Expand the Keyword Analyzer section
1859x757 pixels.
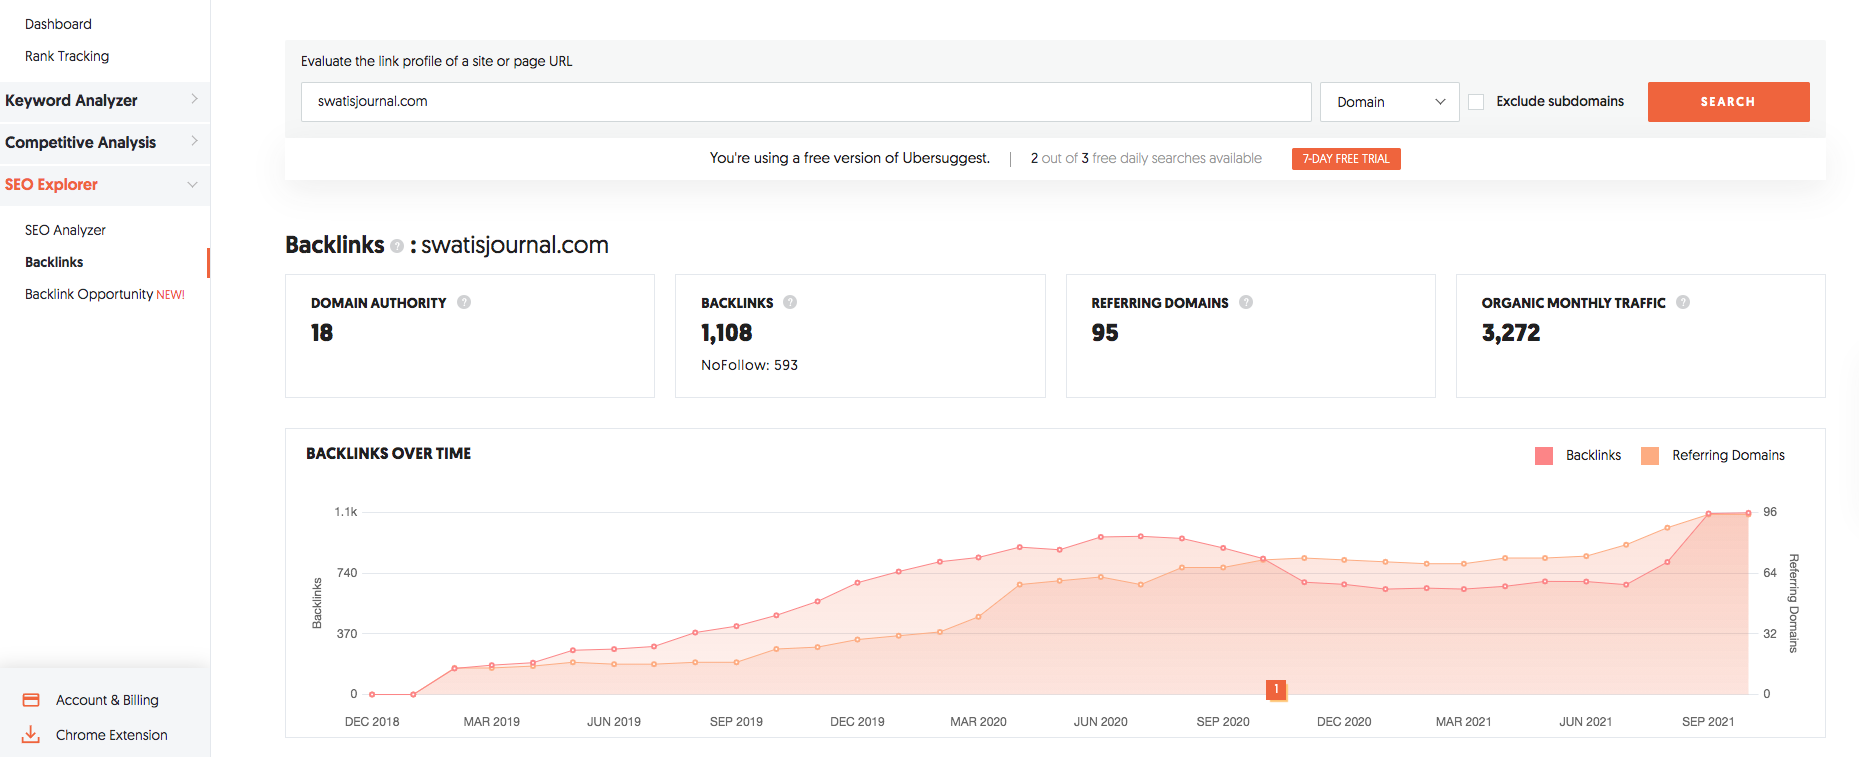point(105,100)
